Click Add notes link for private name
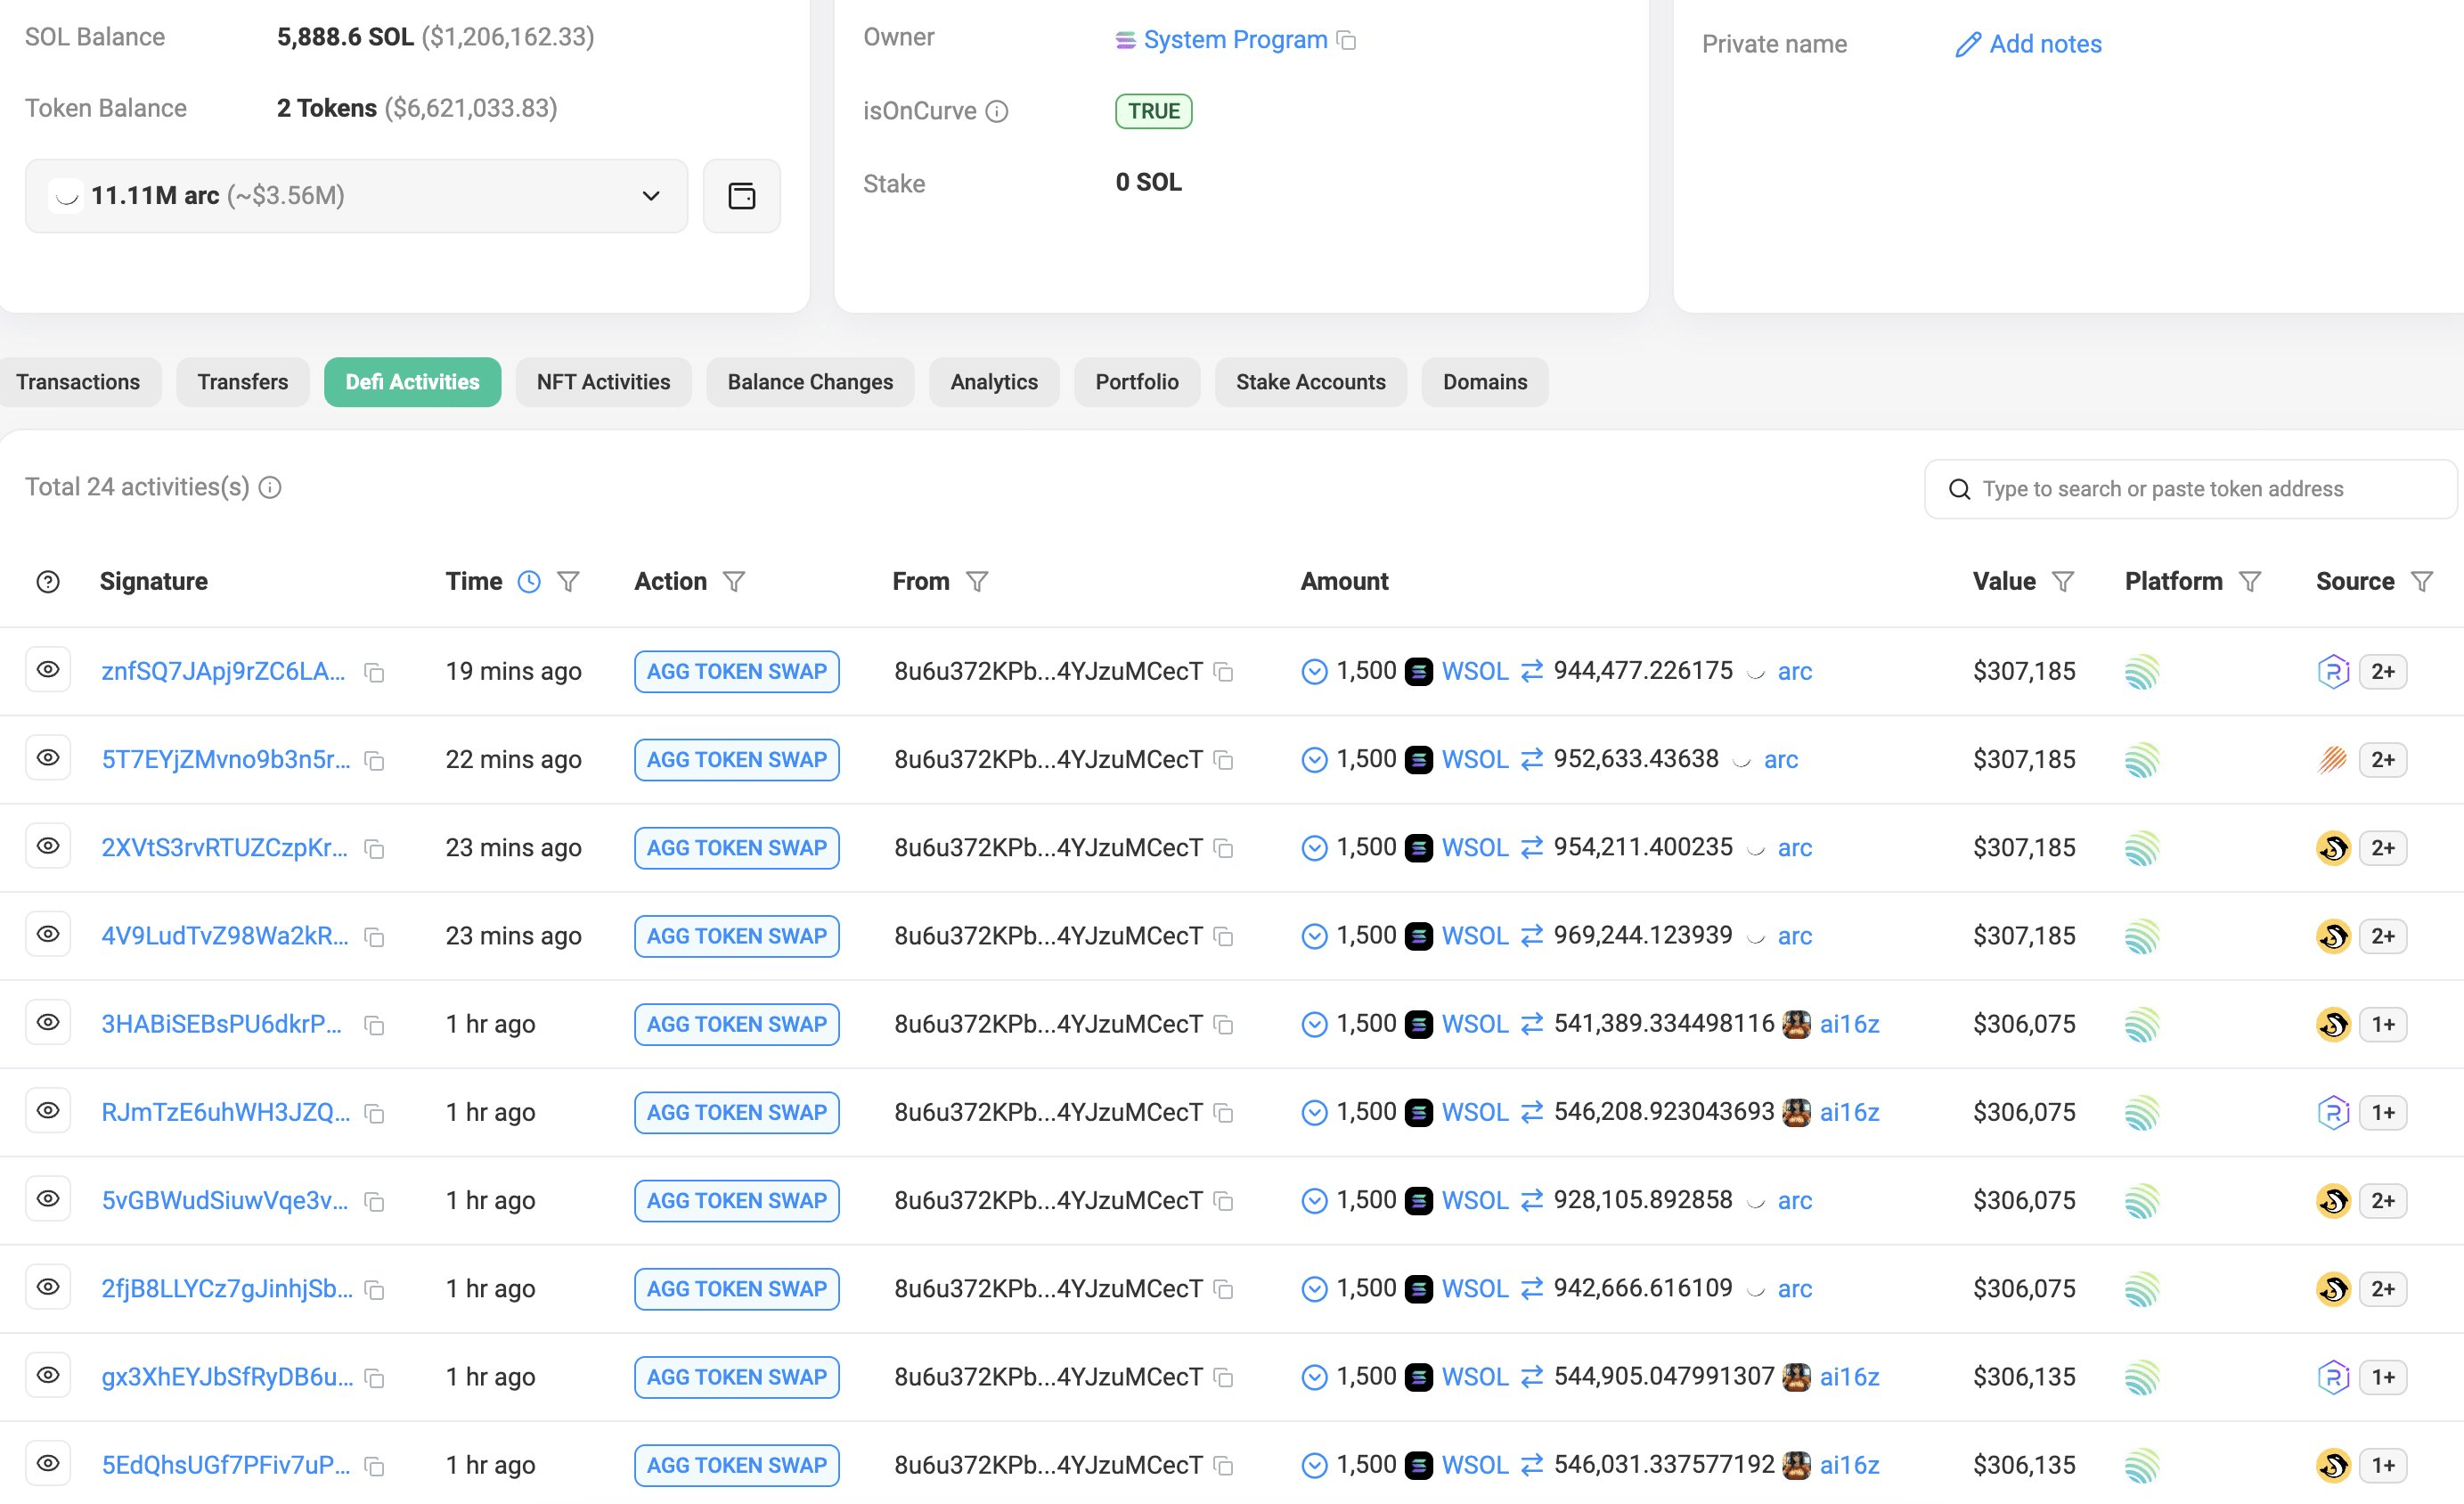Viewport: 2464px width, 1504px height. pyautogui.click(x=2029, y=42)
